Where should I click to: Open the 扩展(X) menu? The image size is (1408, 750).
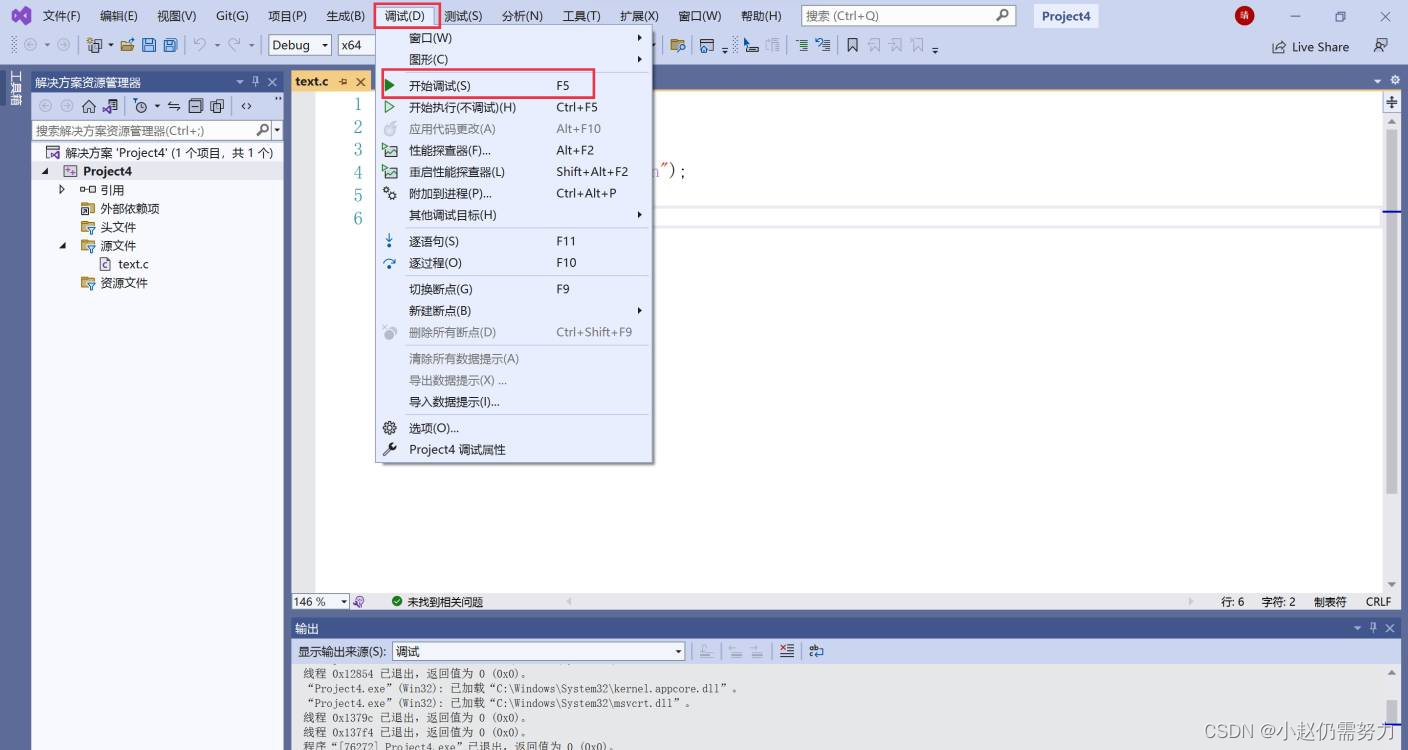coord(639,16)
